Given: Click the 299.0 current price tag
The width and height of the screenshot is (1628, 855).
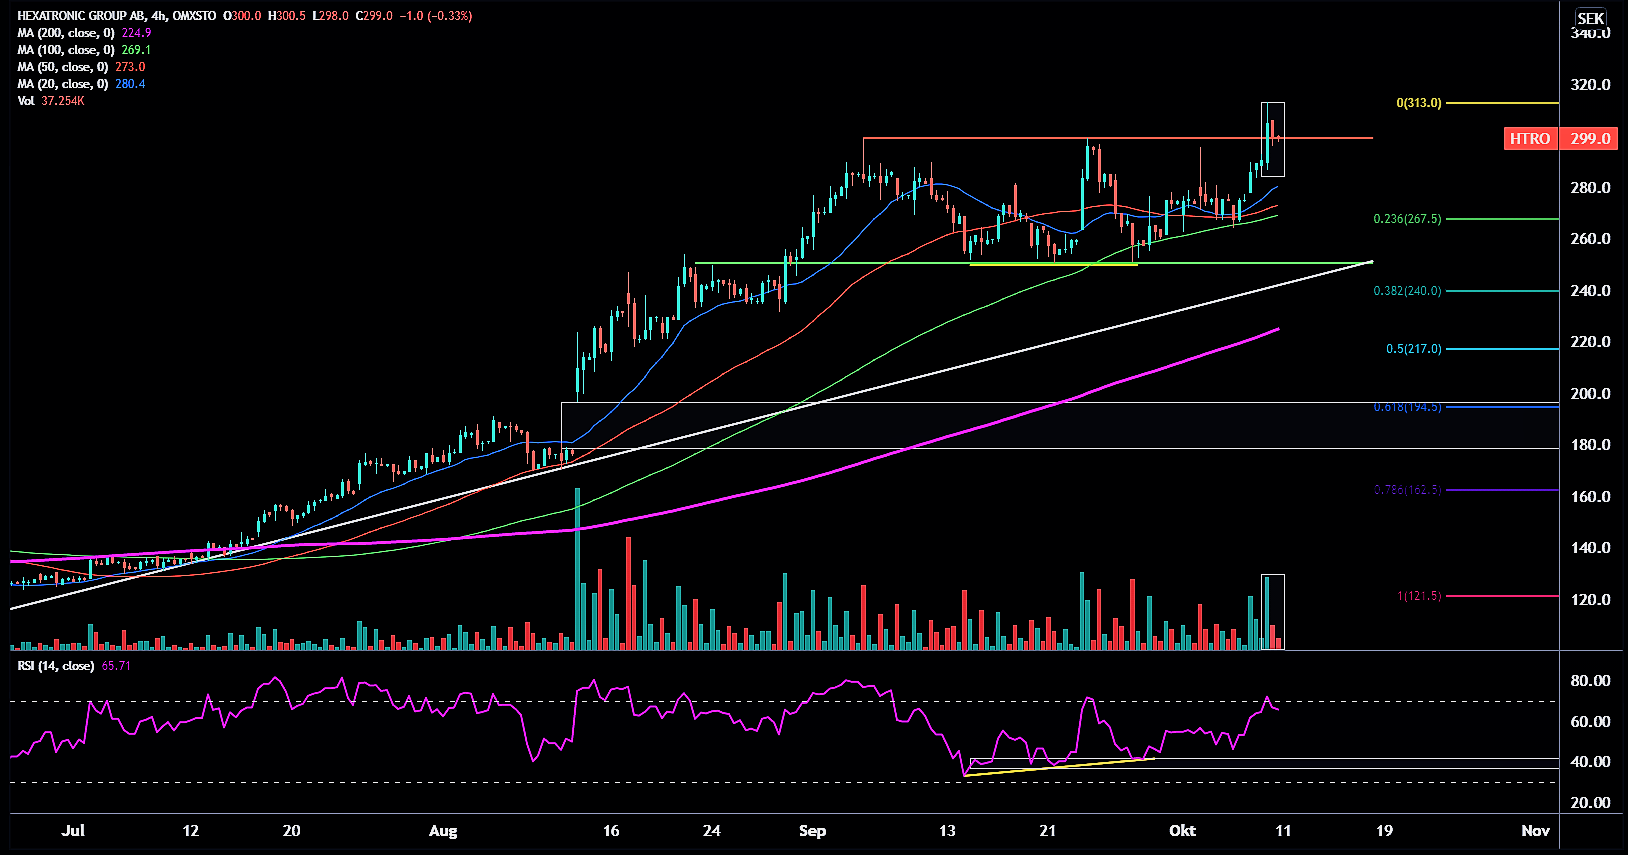Looking at the screenshot, I should point(1590,139).
